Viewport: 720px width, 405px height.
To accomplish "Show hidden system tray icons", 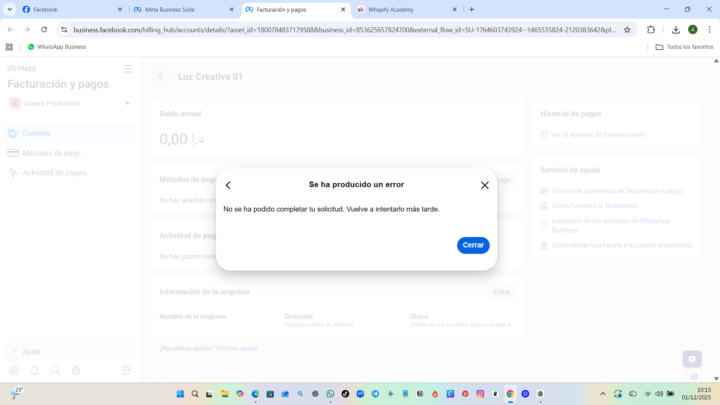I will pos(603,394).
